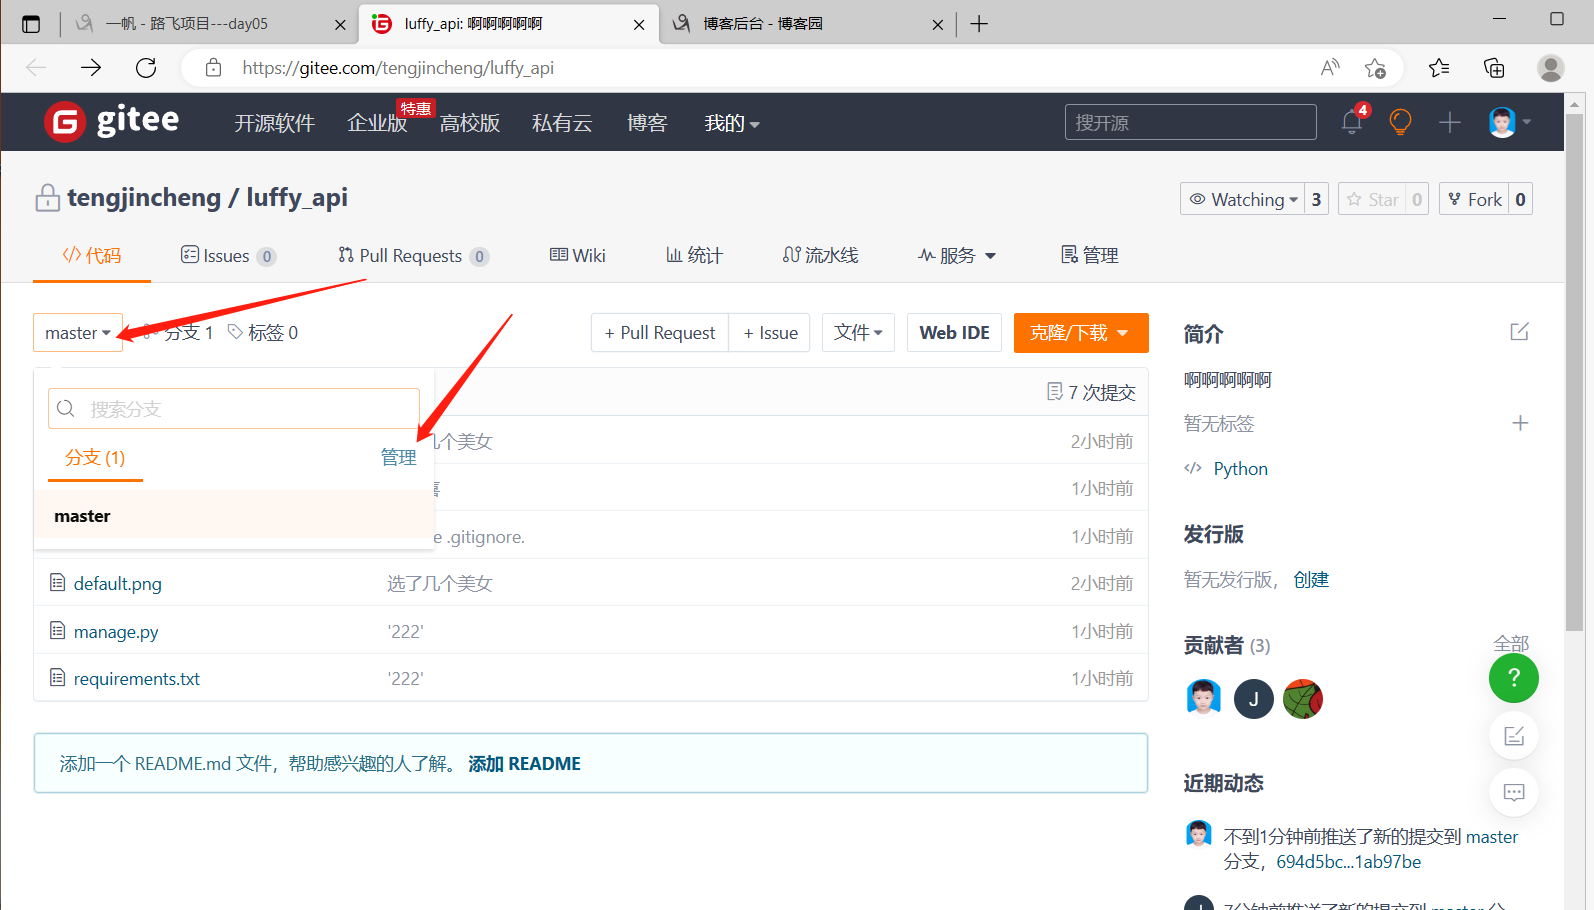Click the plus icon in Gitee navbar
The image size is (1594, 910).
(x=1449, y=122)
